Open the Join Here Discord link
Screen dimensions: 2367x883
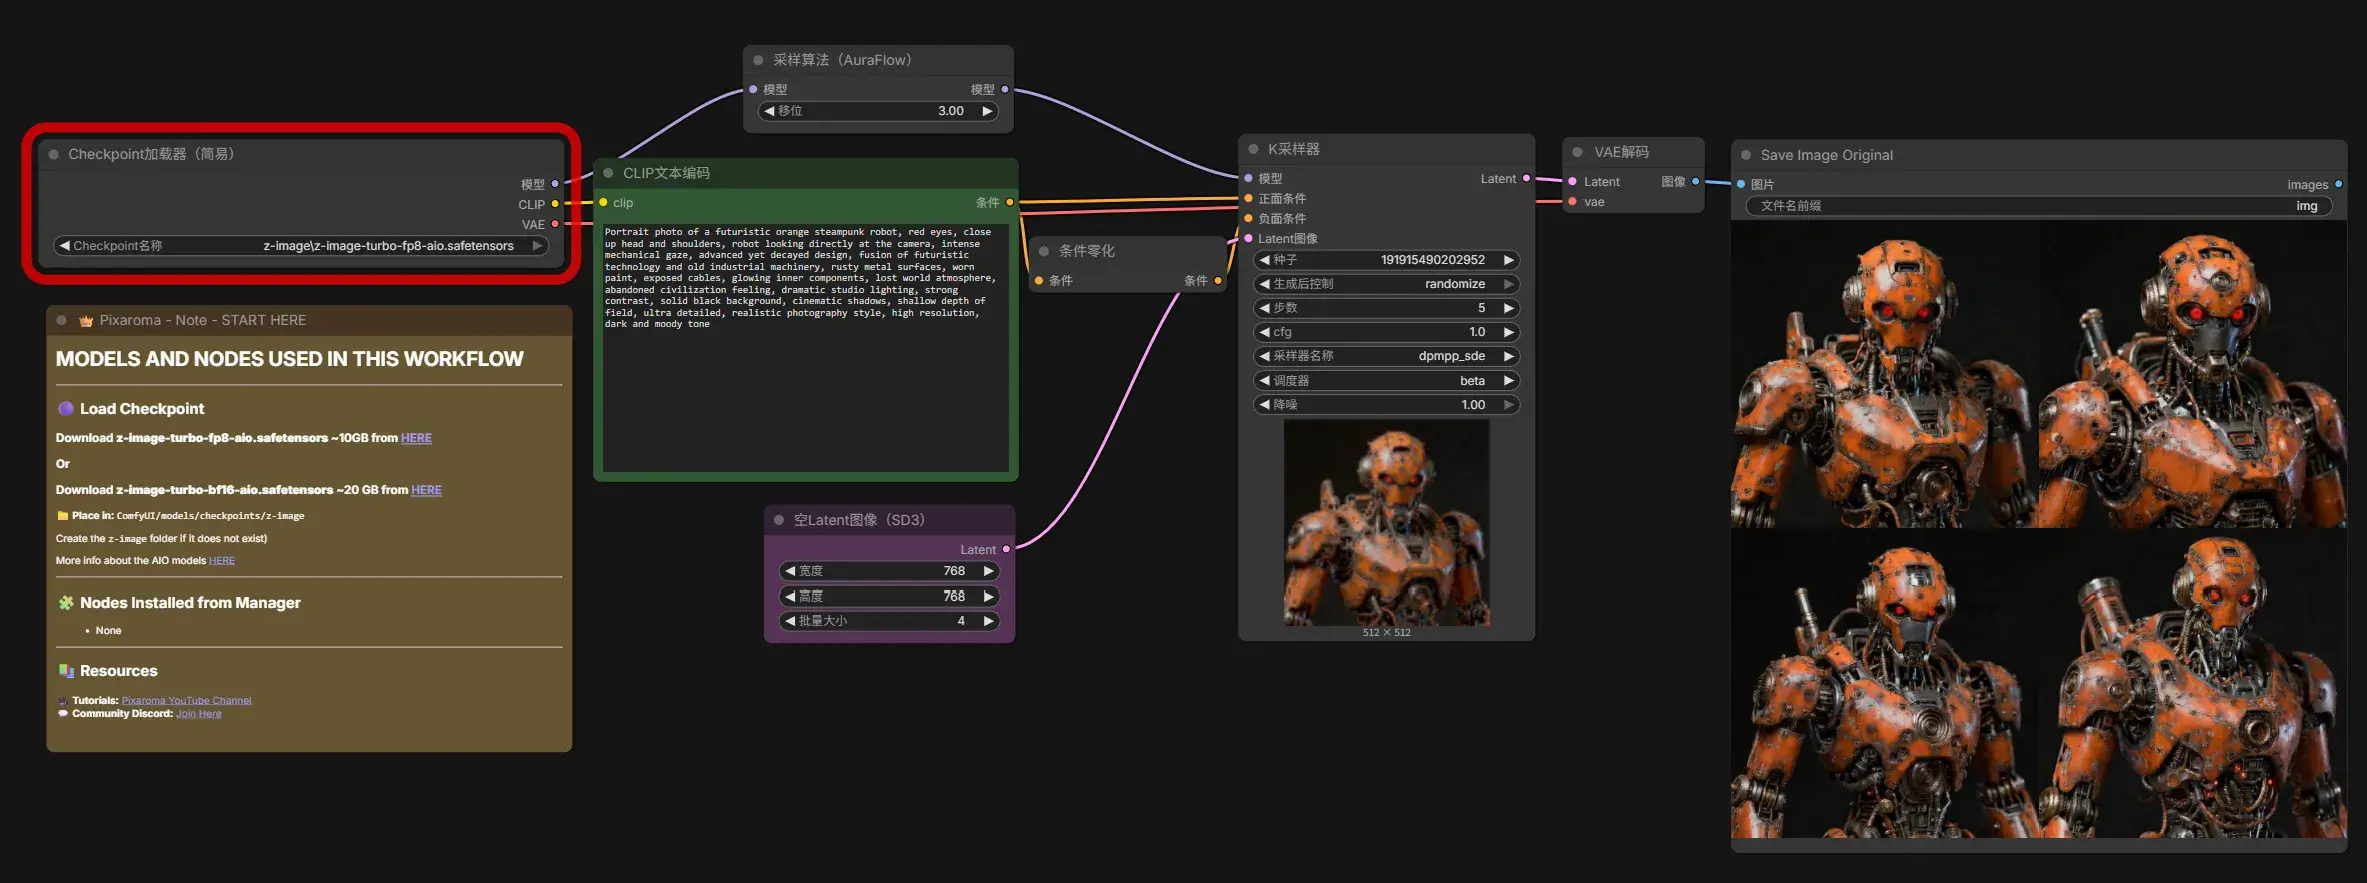pyautogui.click(x=199, y=714)
